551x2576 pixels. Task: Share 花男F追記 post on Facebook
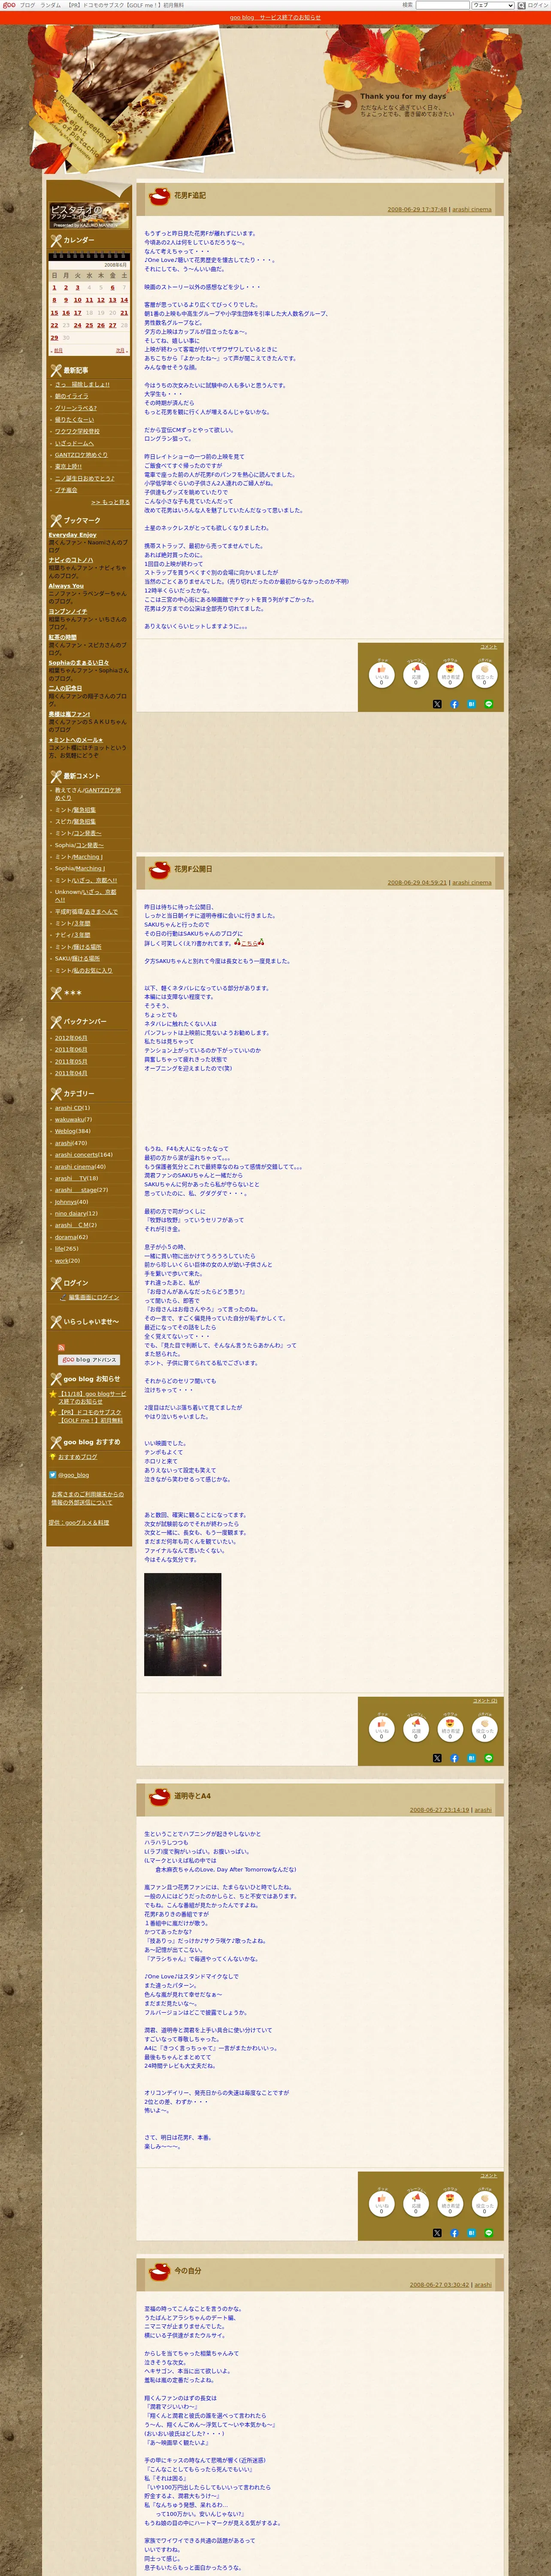454,704
